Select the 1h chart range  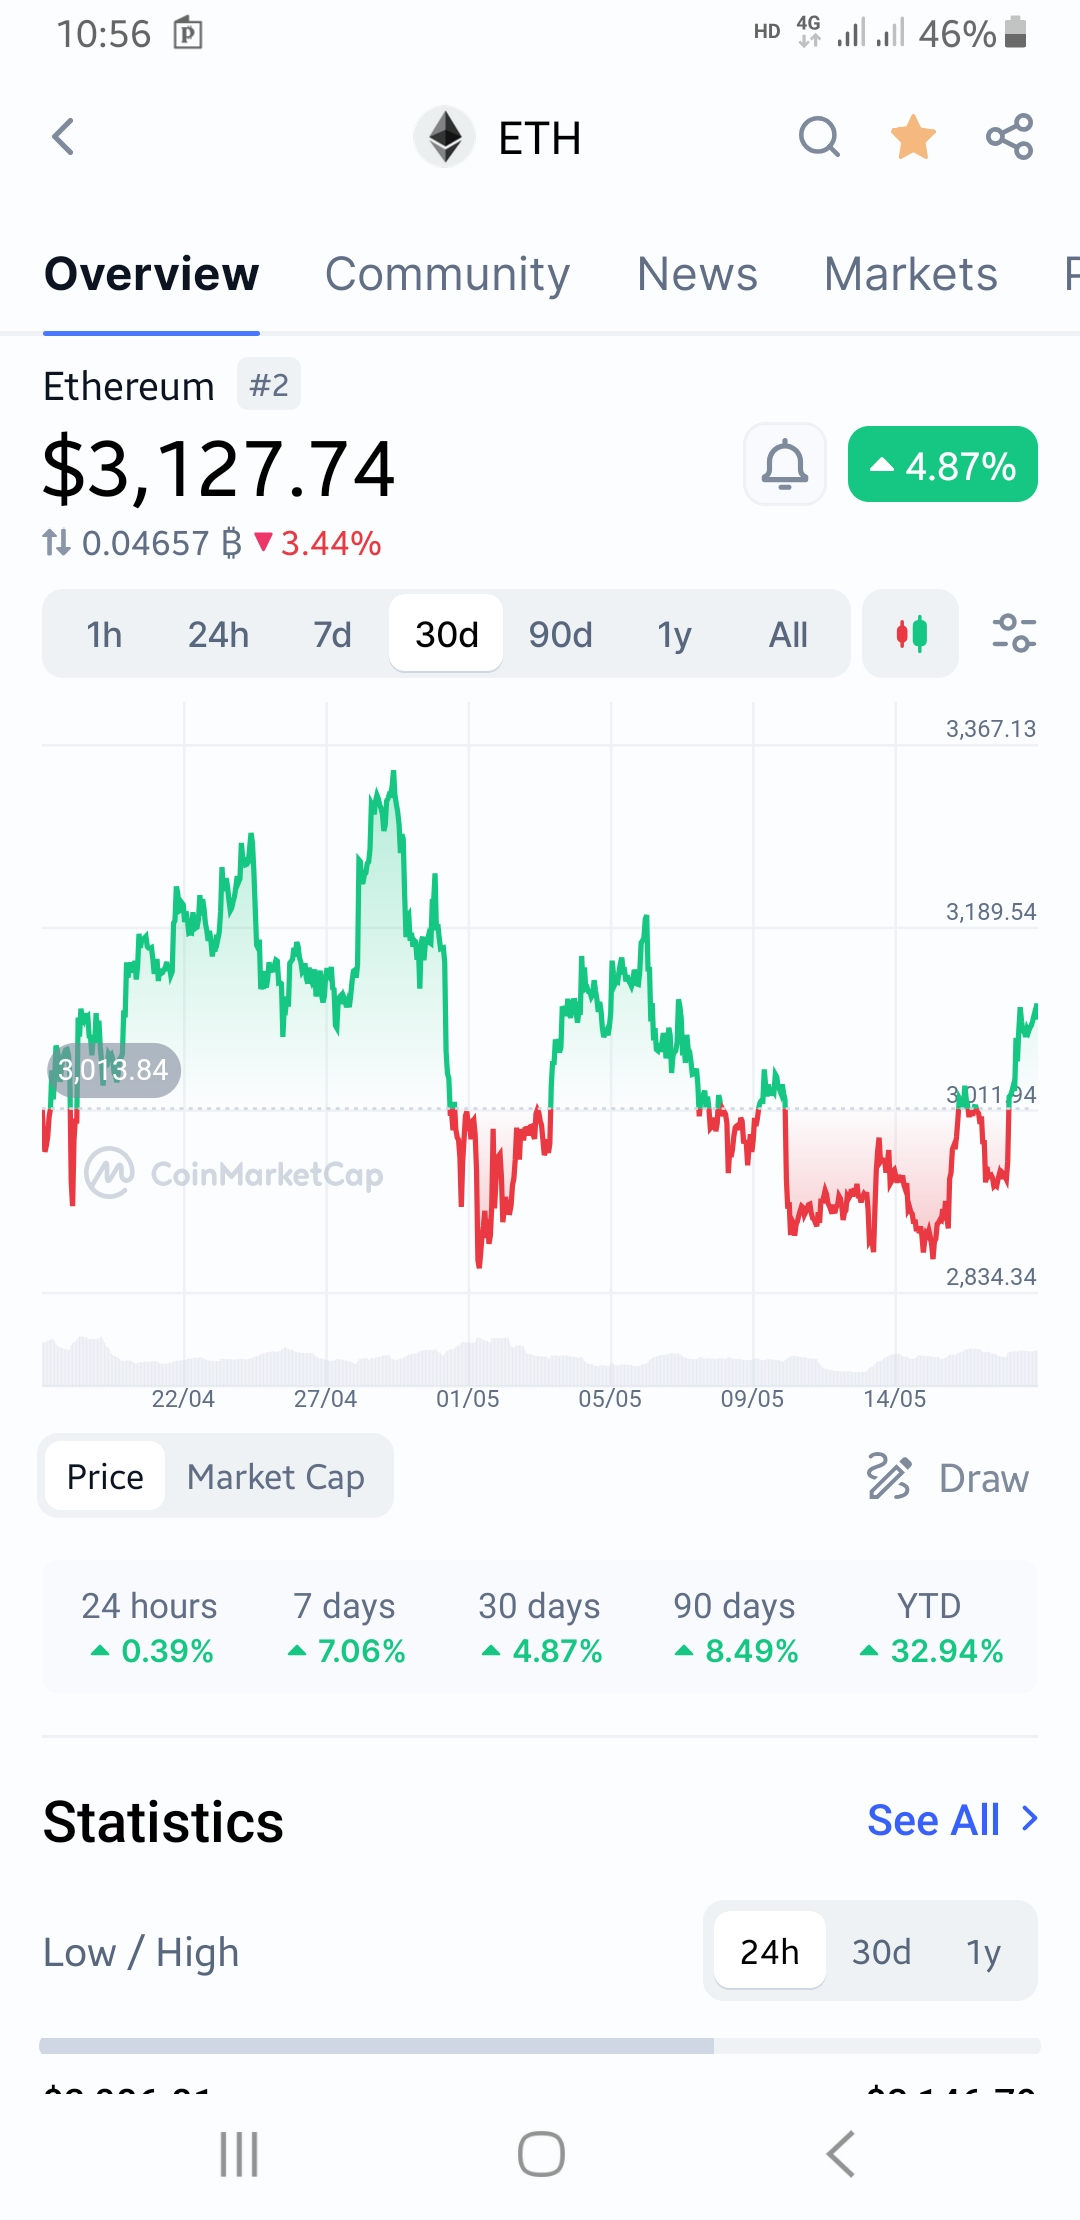tap(104, 634)
